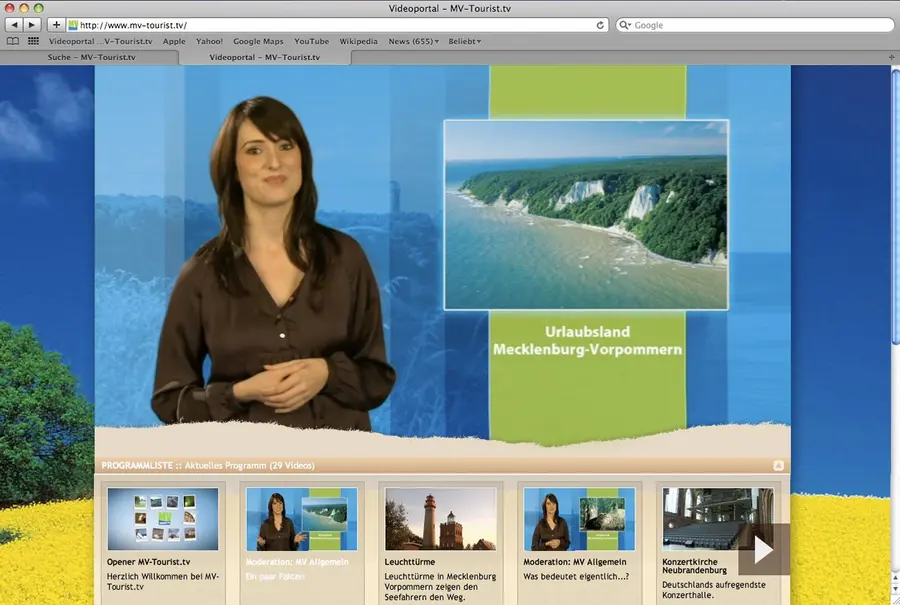The height and width of the screenshot is (605, 900).
Task: Open the YouTube bookmark
Action: click(311, 42)
